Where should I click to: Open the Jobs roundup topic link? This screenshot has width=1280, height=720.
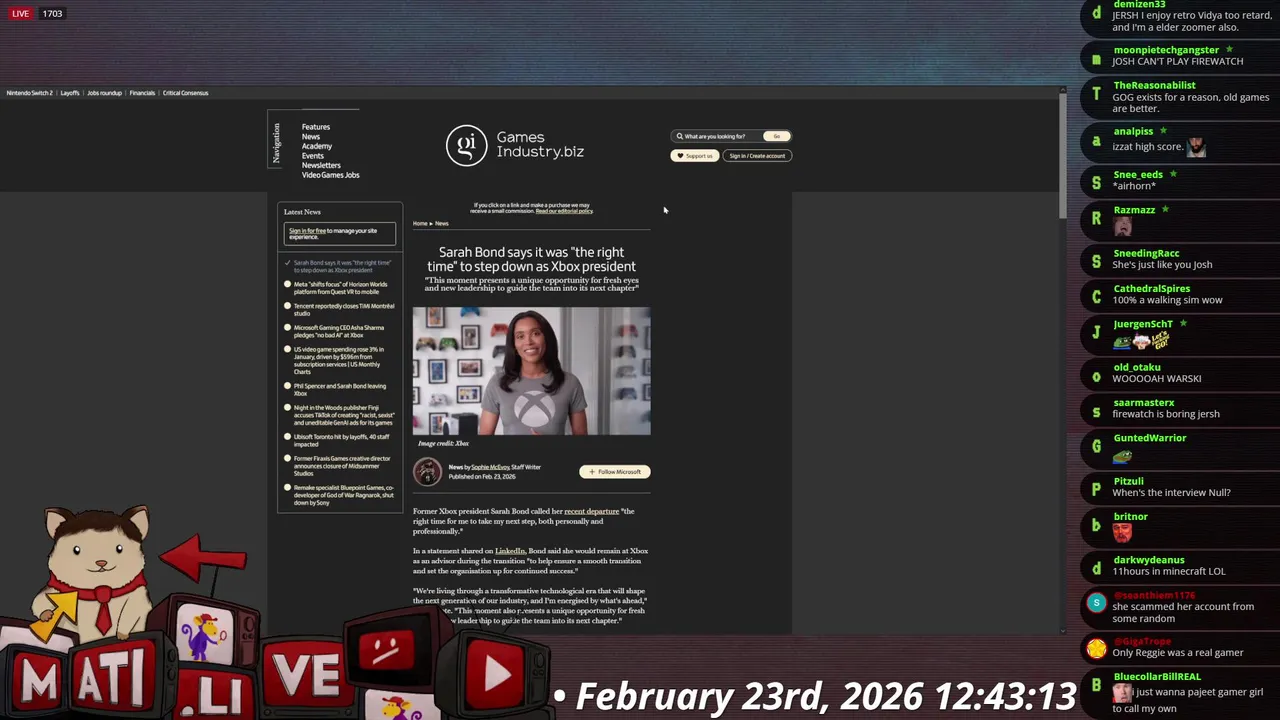click(x=104, y=93)
